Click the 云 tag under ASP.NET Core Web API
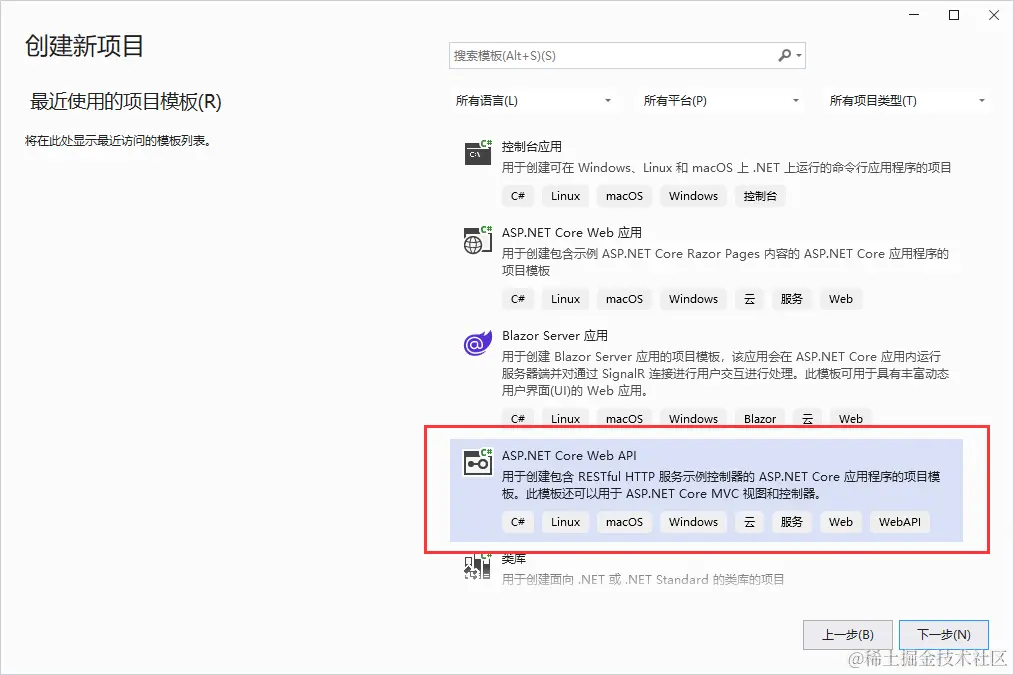 (750, 522)
